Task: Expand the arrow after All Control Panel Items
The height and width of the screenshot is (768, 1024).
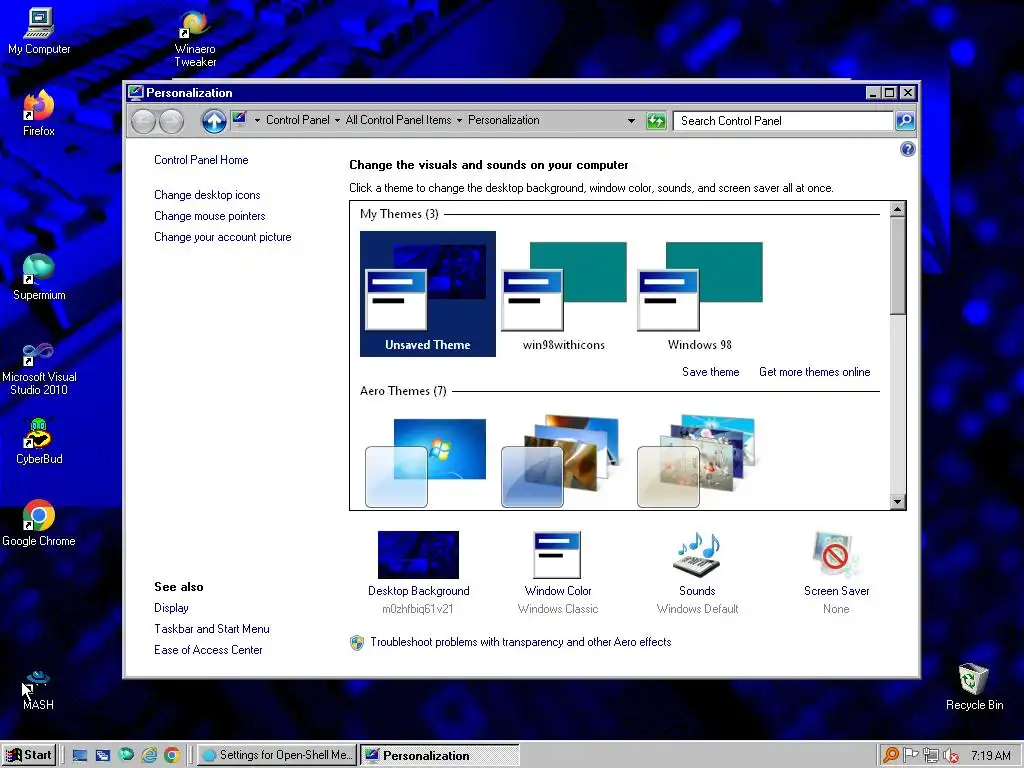Action: [459, 120]
